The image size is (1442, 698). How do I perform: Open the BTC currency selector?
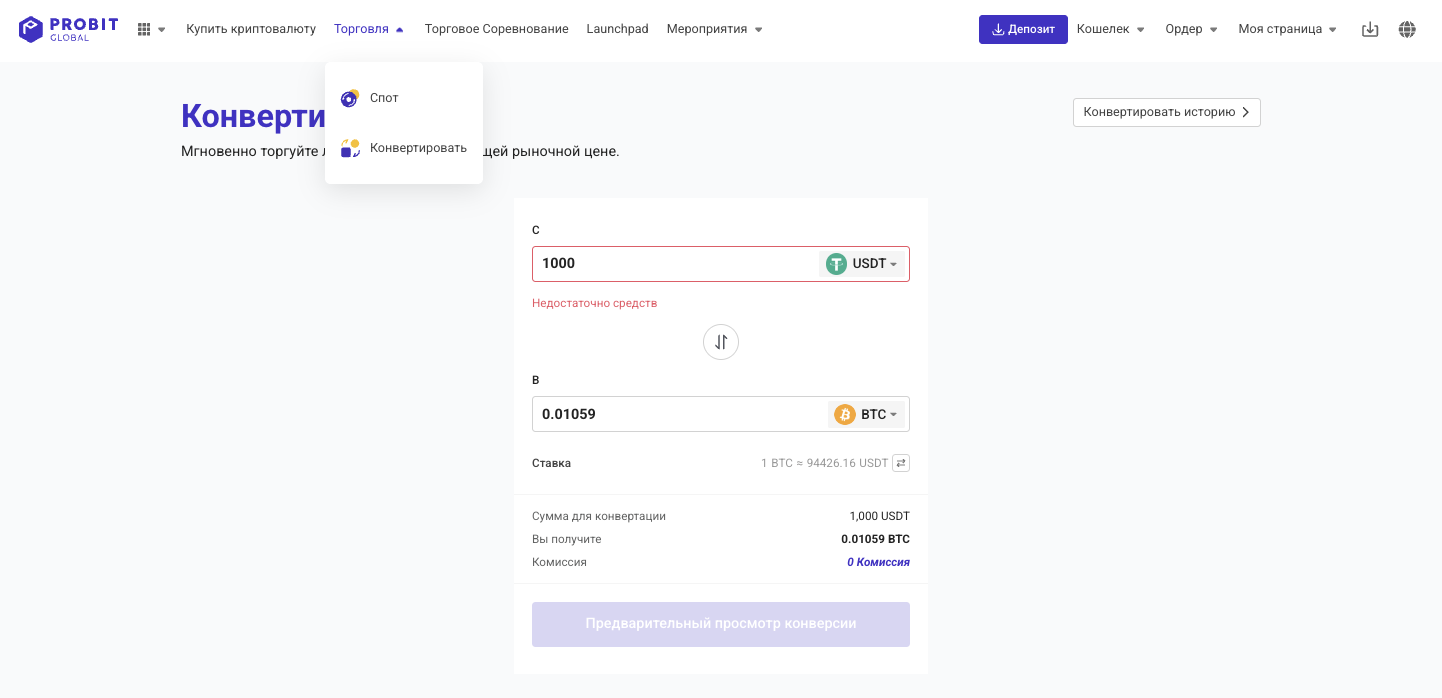point(867,414)
